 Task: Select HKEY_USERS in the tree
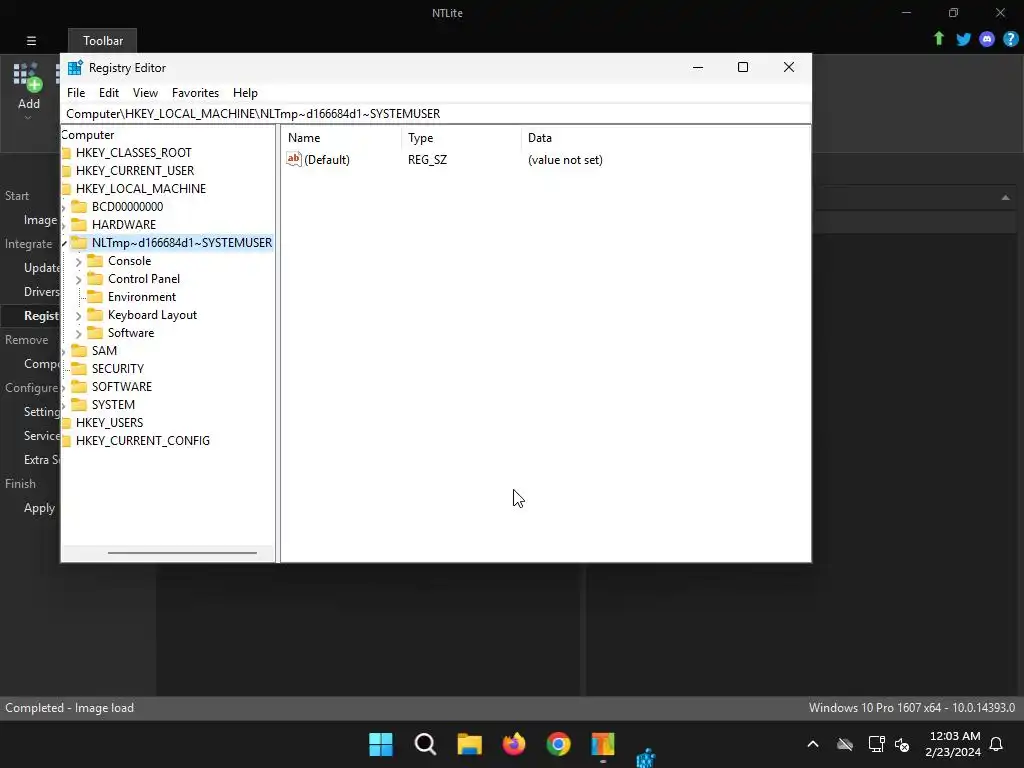[109, 423]
